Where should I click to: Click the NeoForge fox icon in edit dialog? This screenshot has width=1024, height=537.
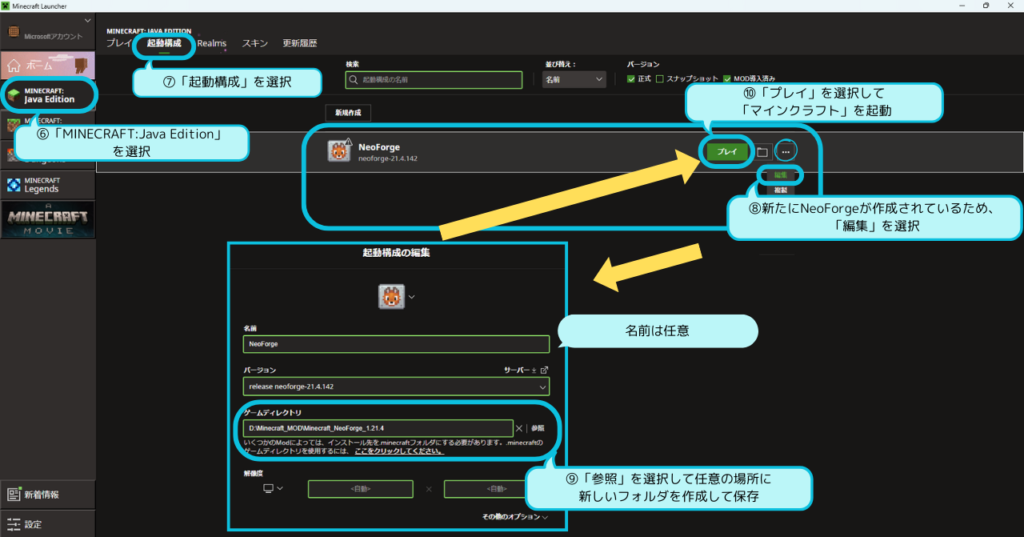391,297
